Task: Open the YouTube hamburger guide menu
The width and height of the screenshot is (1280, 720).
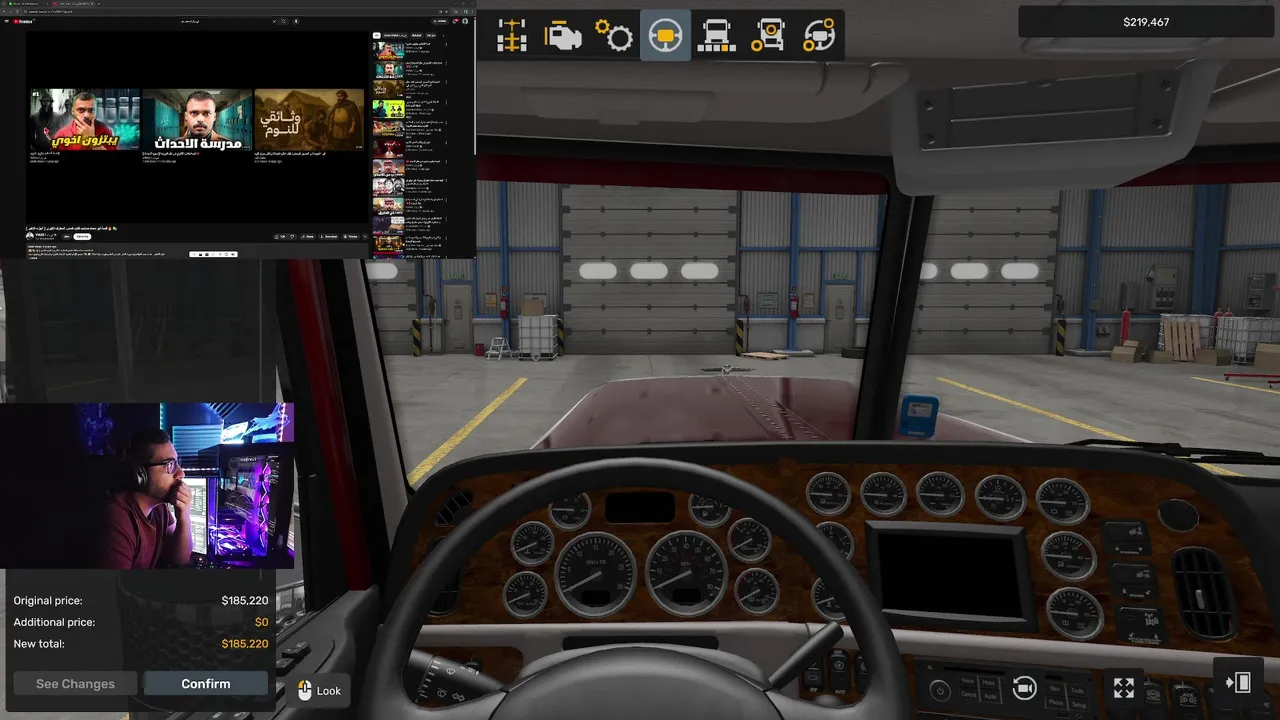Action: point(7,21)
